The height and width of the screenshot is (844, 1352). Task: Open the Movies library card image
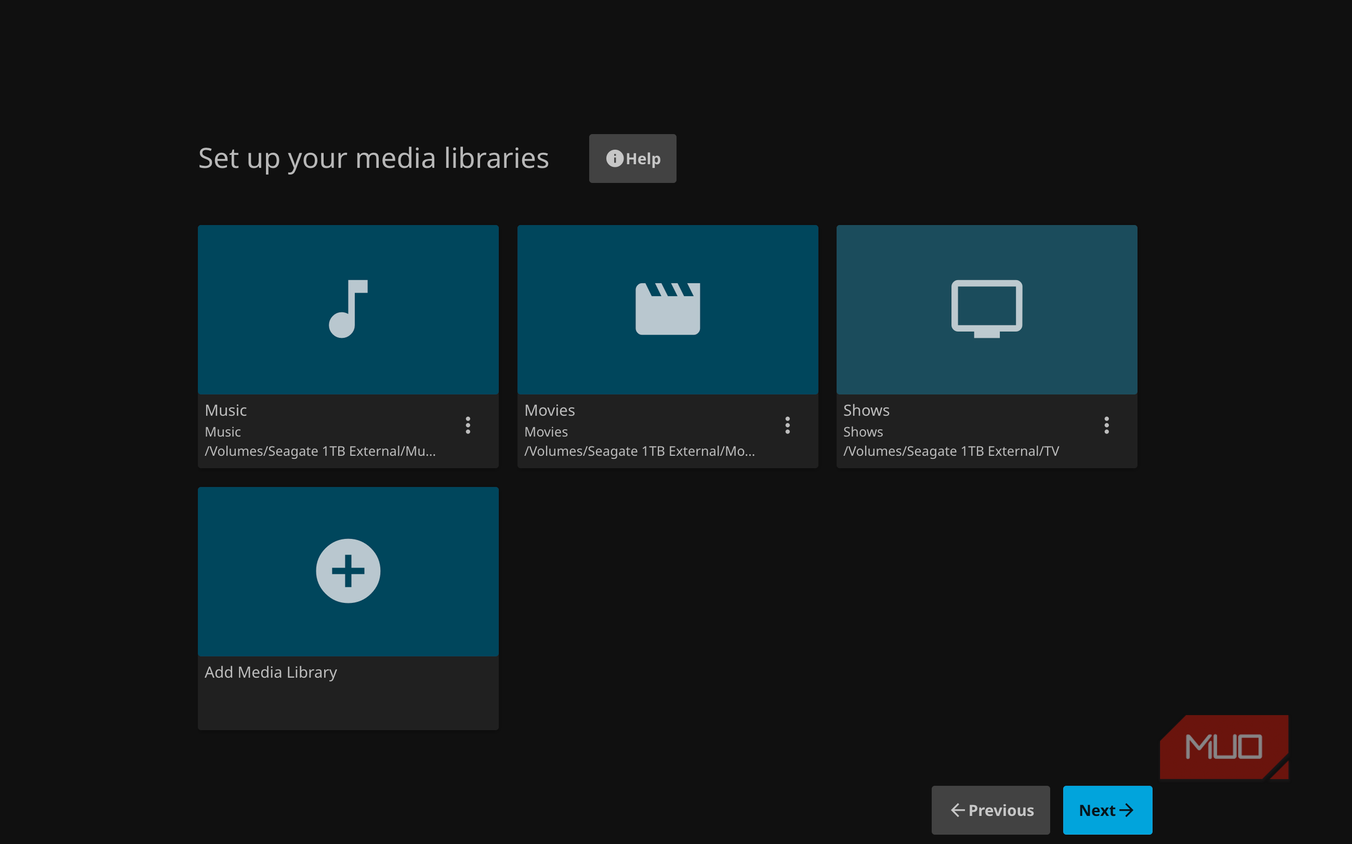(x=667, y=310)
